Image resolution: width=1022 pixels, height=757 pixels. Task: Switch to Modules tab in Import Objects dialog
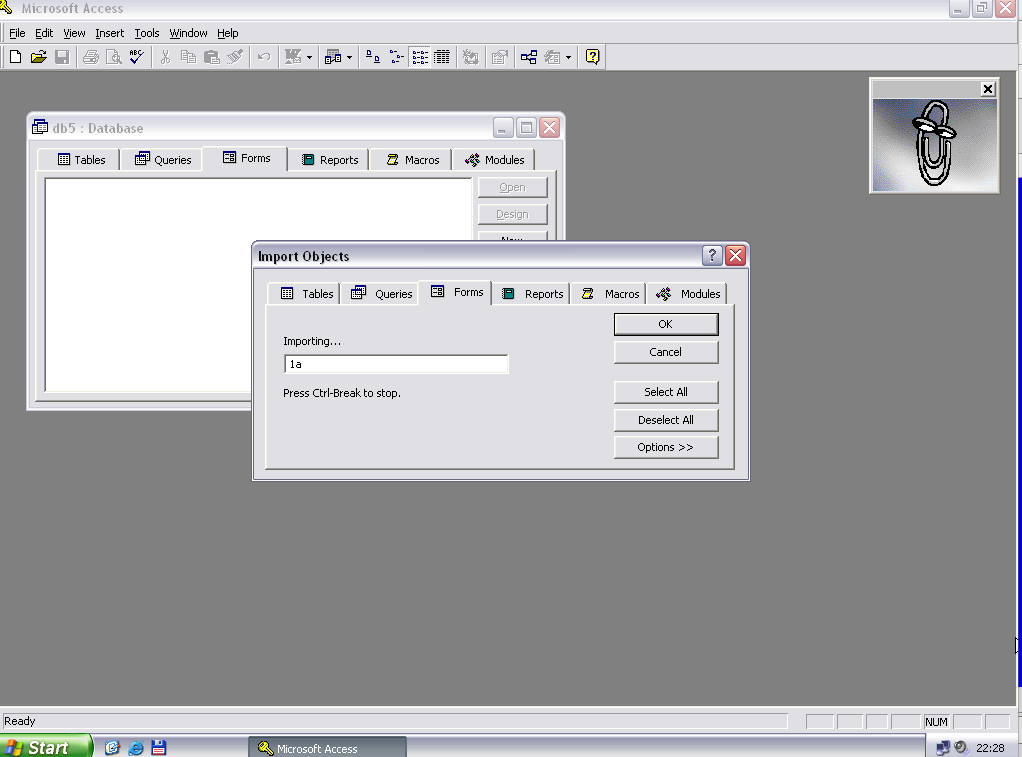pos(687,294)
